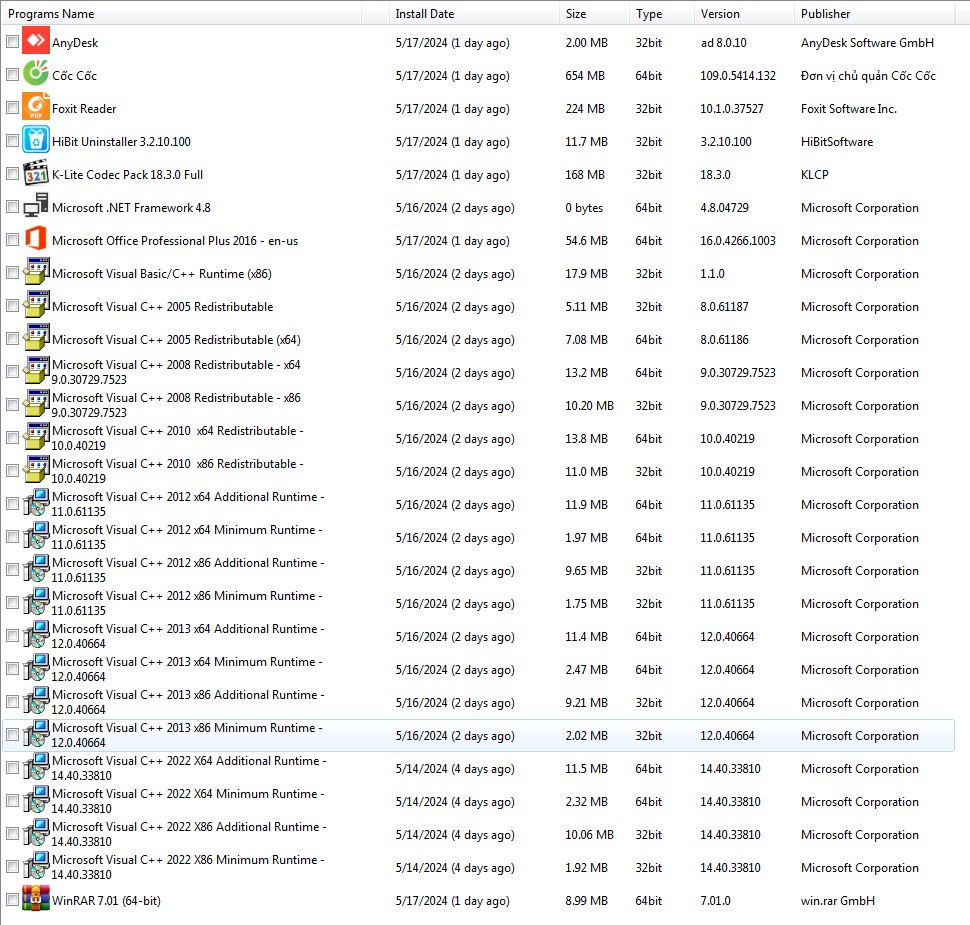This screenshot has width=970, height=925.
Task: Check the checkbox next to AnyDesk
Action: pyautogui.click(x=11, y=41)
